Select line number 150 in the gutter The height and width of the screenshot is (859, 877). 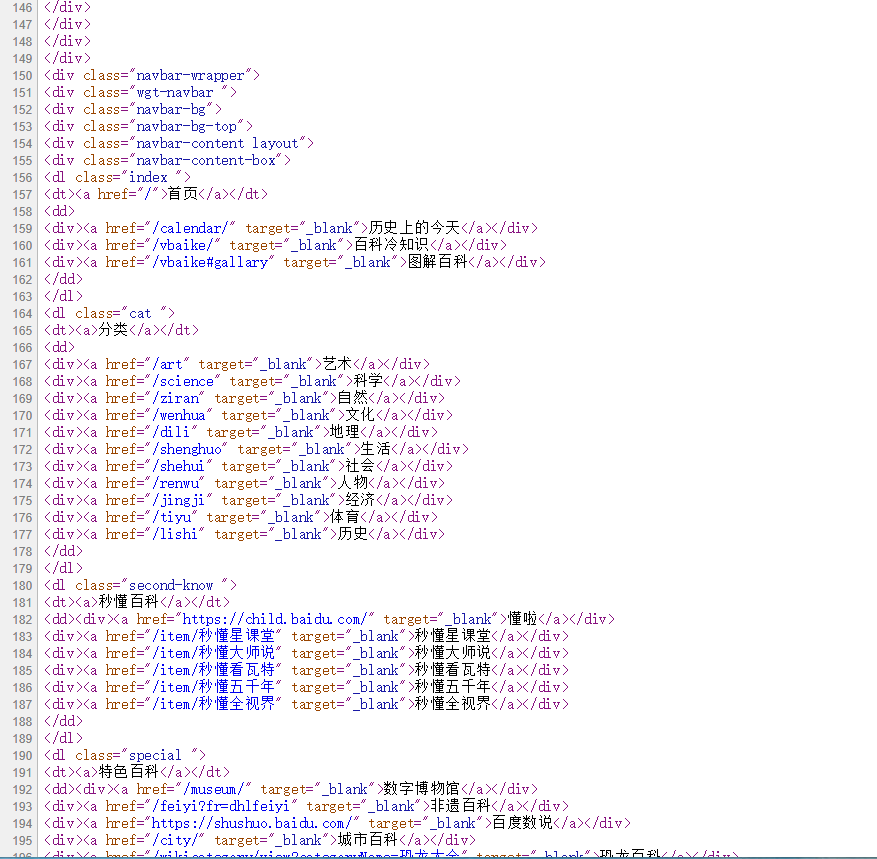21,74
